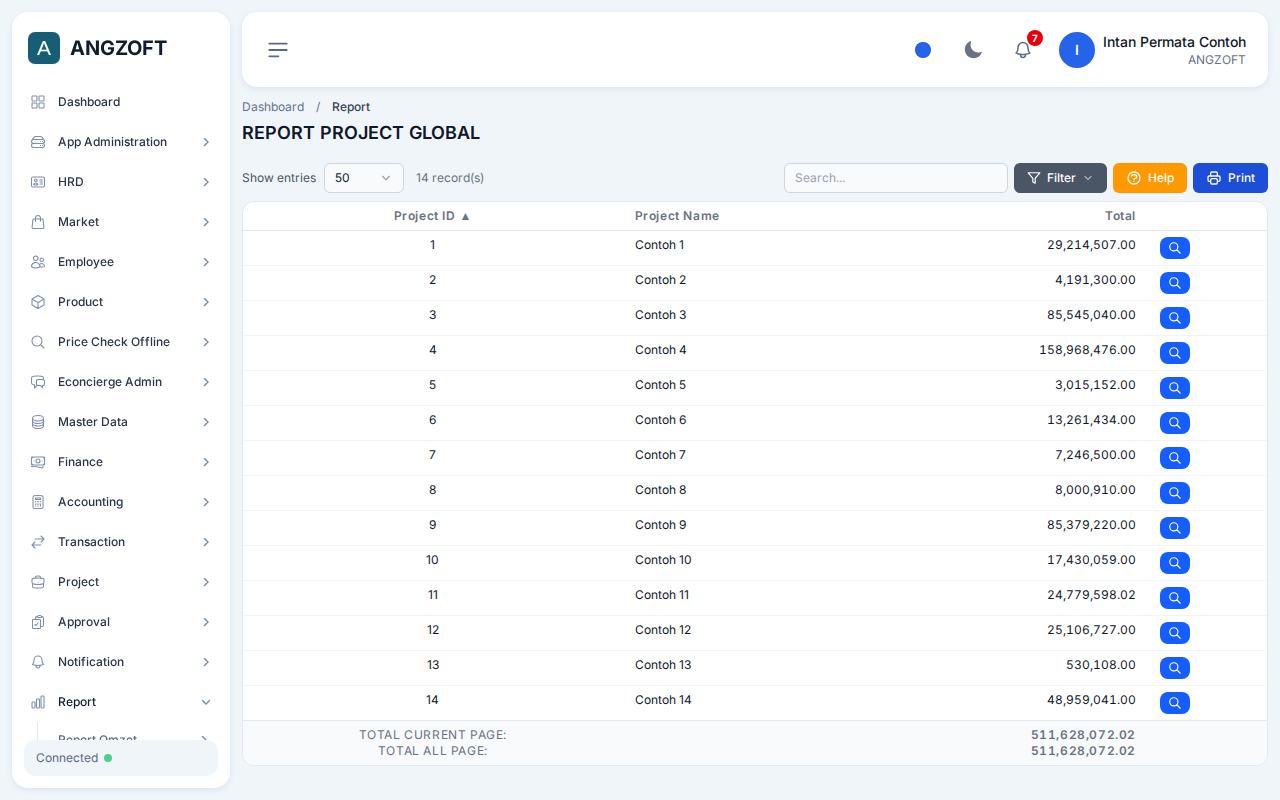View details for Contoh 7 row

click(x=1175, y=458)
